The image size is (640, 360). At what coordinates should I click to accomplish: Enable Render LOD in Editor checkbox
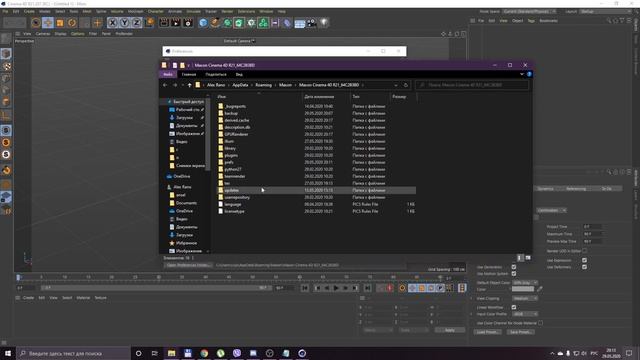pos(584,251)
